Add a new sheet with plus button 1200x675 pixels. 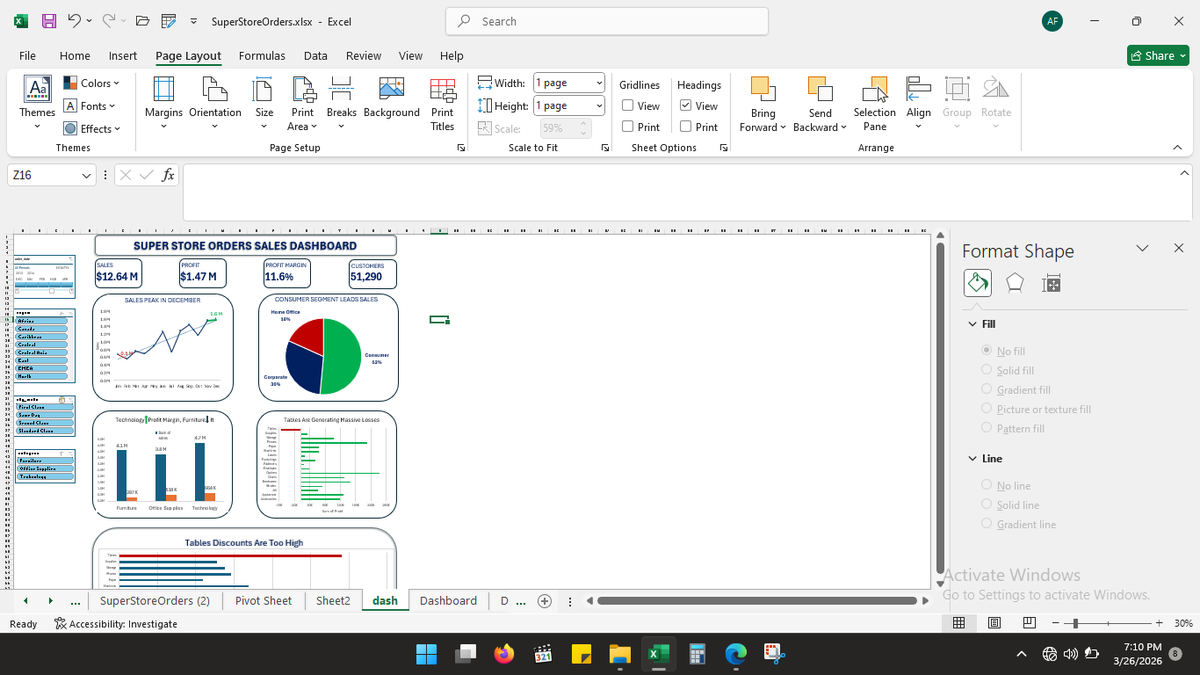545,601
